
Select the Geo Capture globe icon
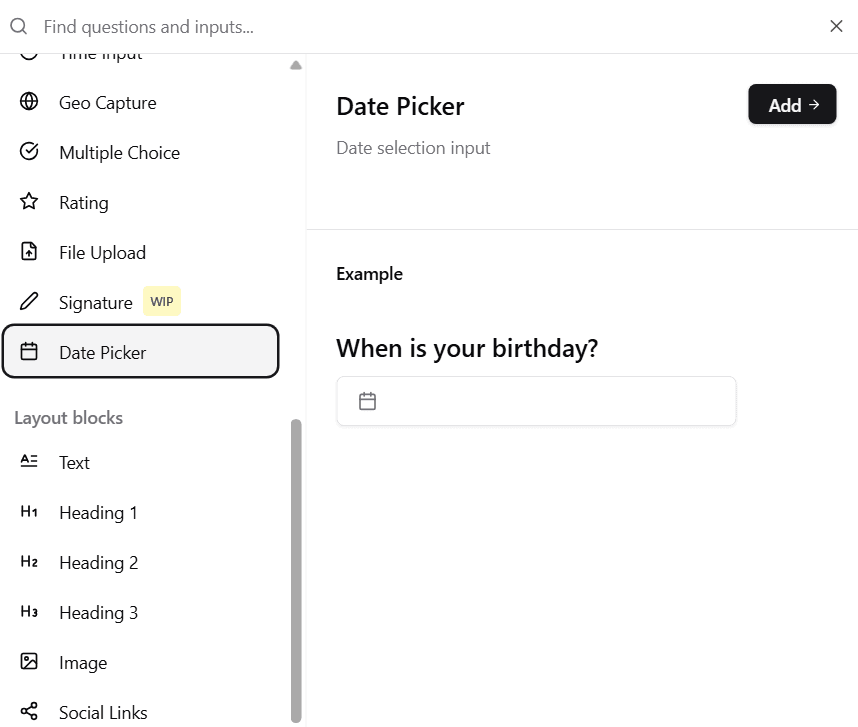click(x=27, y=102)
